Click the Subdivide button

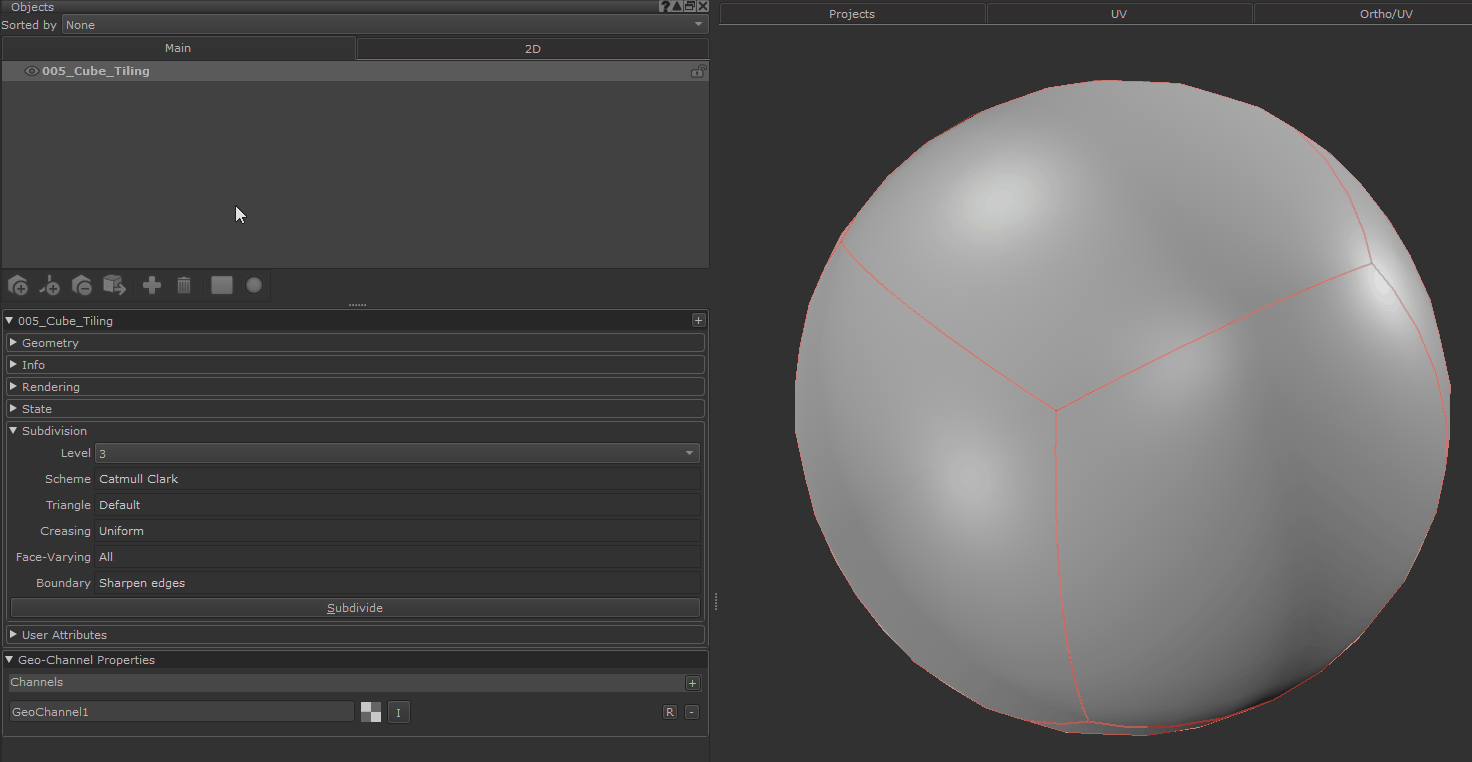[355, 608]
